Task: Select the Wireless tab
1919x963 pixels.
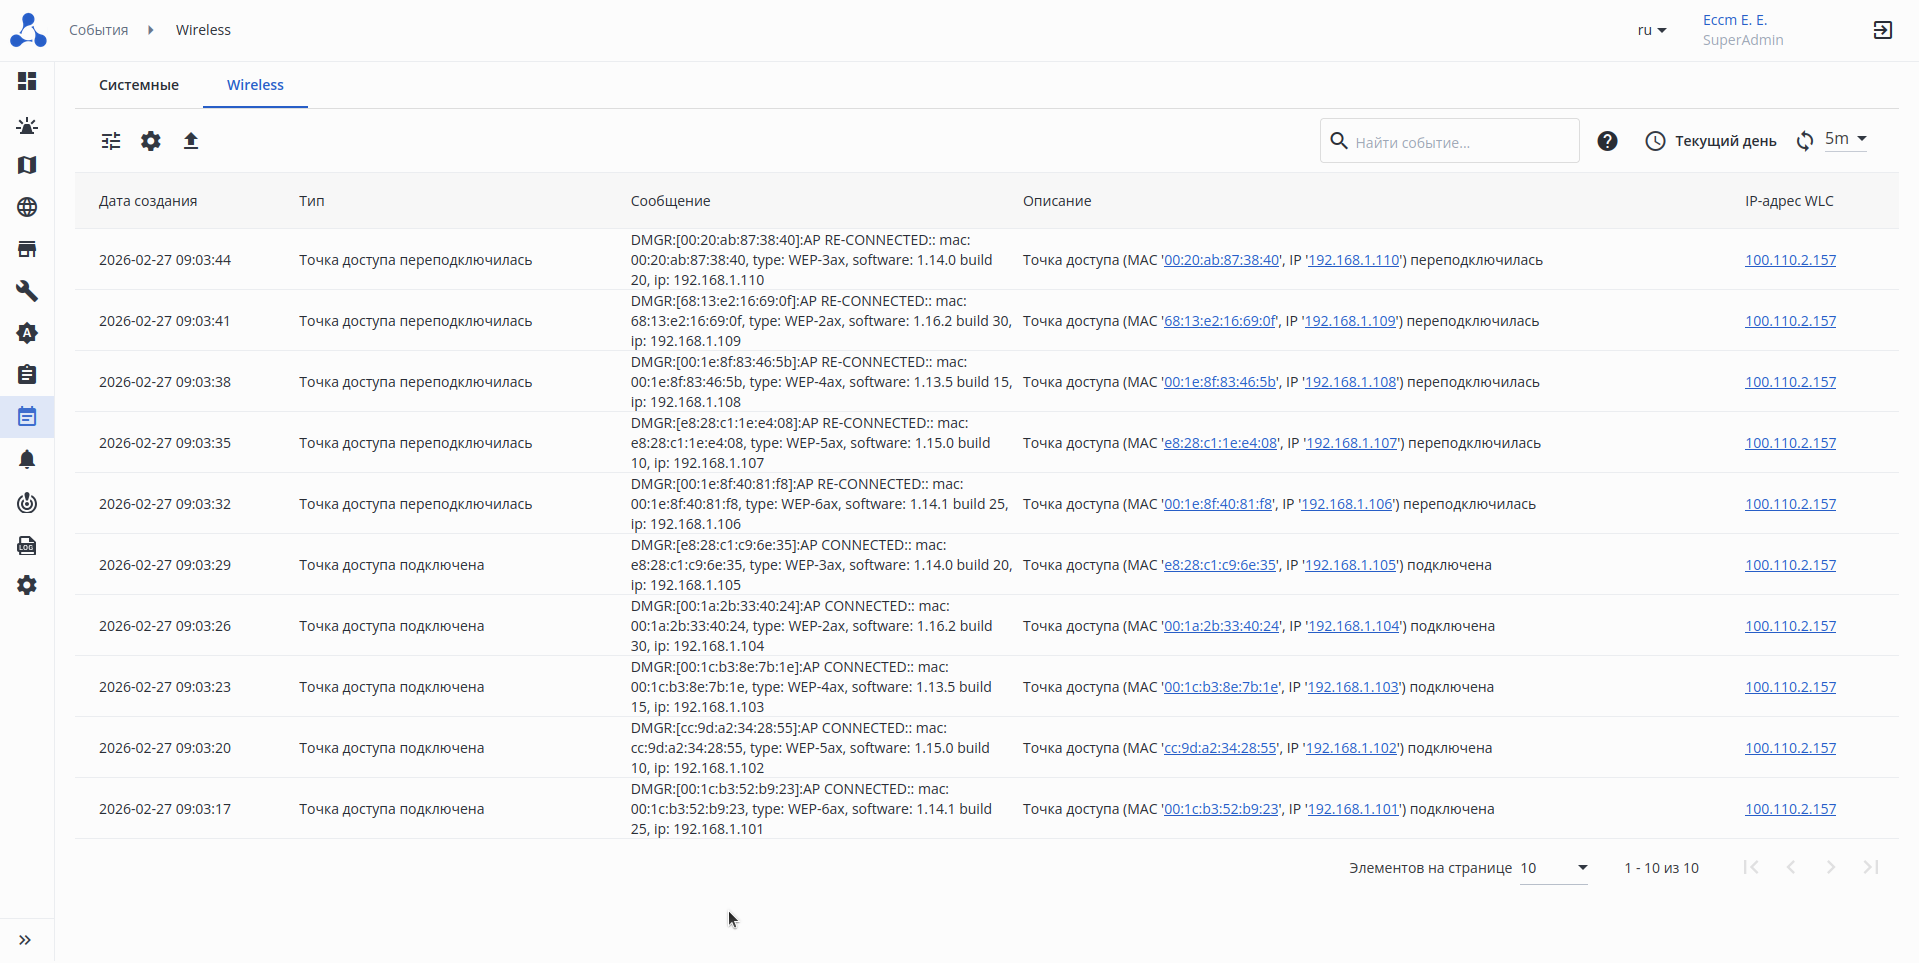Action: (255, 85)
